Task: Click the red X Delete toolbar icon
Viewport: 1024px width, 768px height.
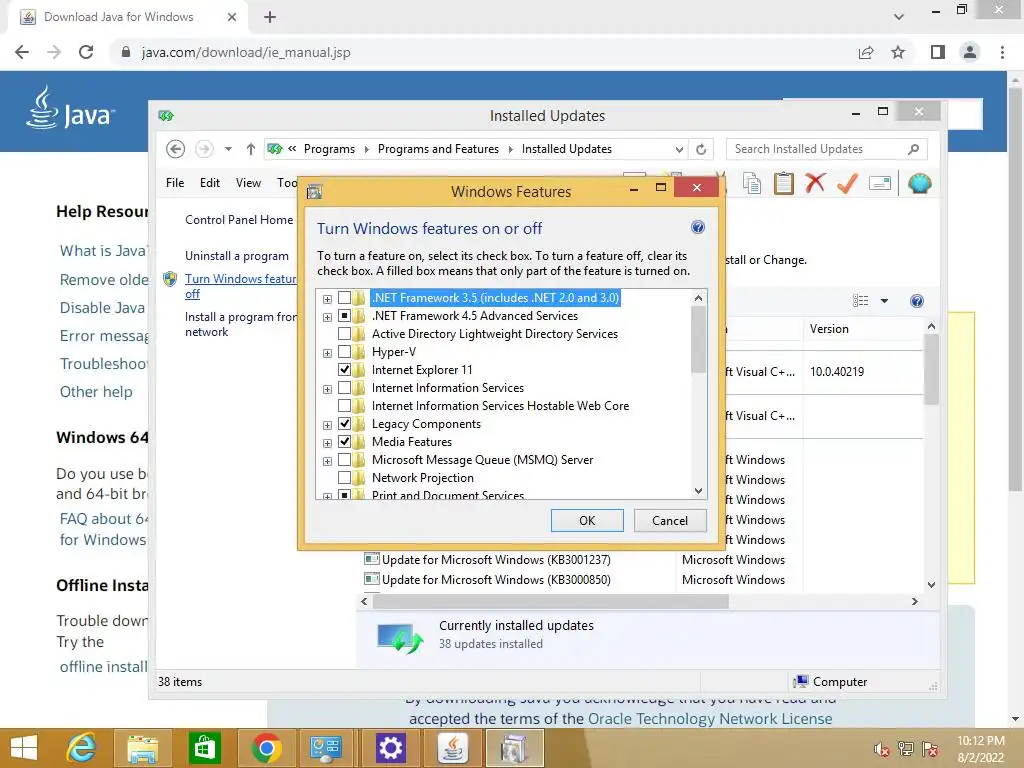Action: pyautogui.click(x=815, y=184)
